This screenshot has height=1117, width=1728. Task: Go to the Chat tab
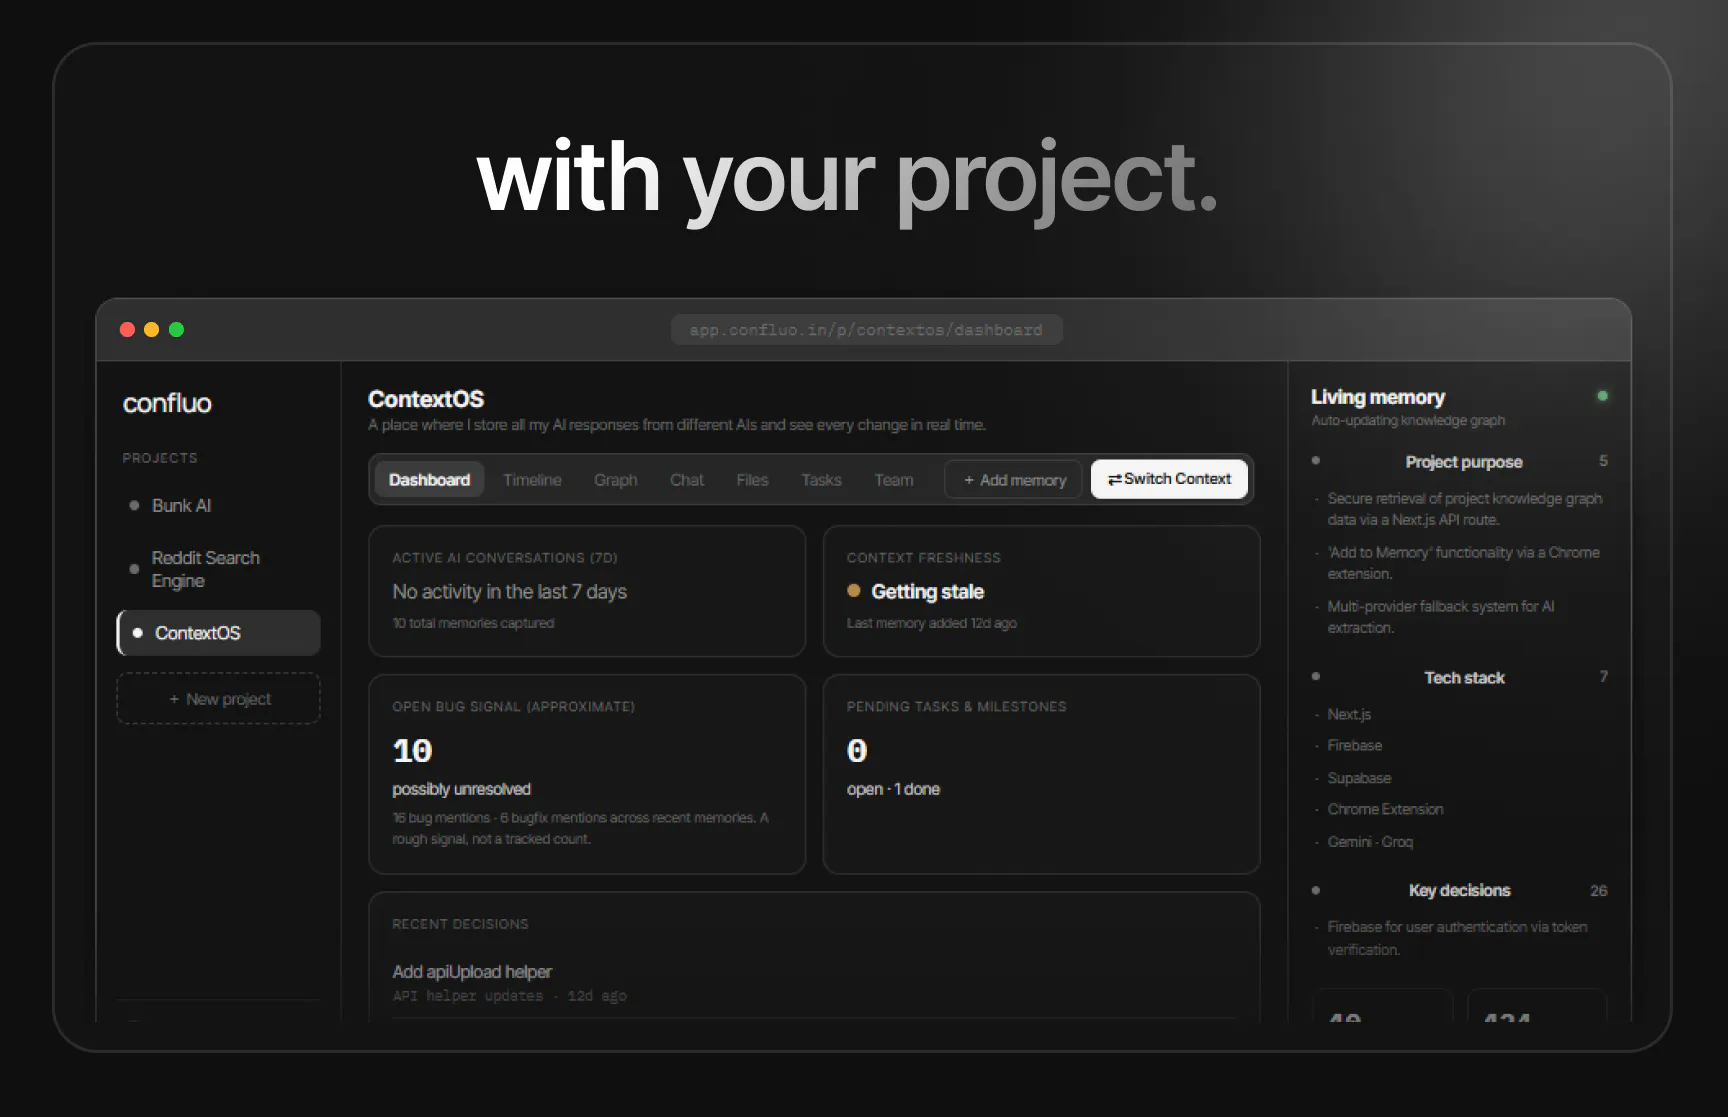coord(687,480)
